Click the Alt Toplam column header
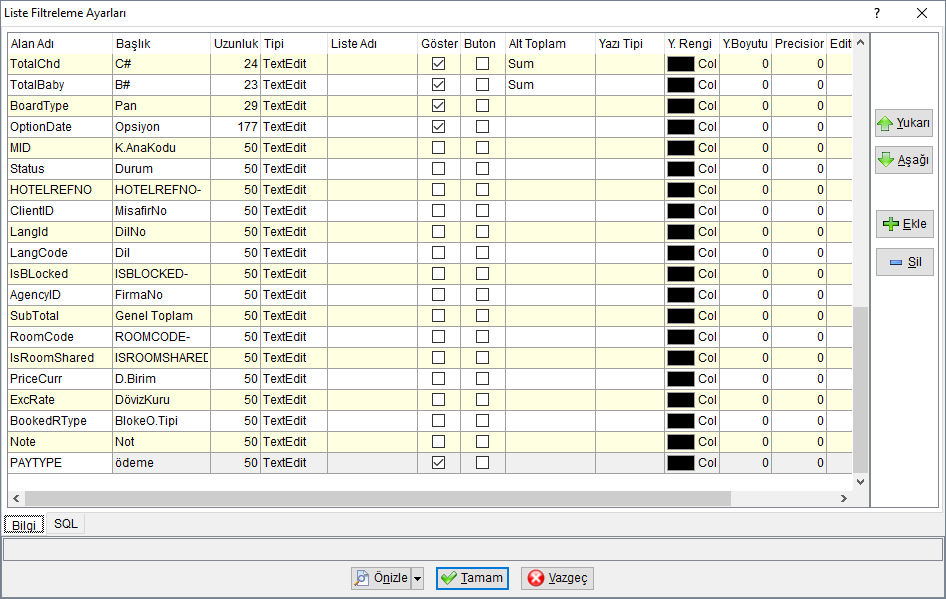Viewport: 946px width, 599px height. point(550,43)
